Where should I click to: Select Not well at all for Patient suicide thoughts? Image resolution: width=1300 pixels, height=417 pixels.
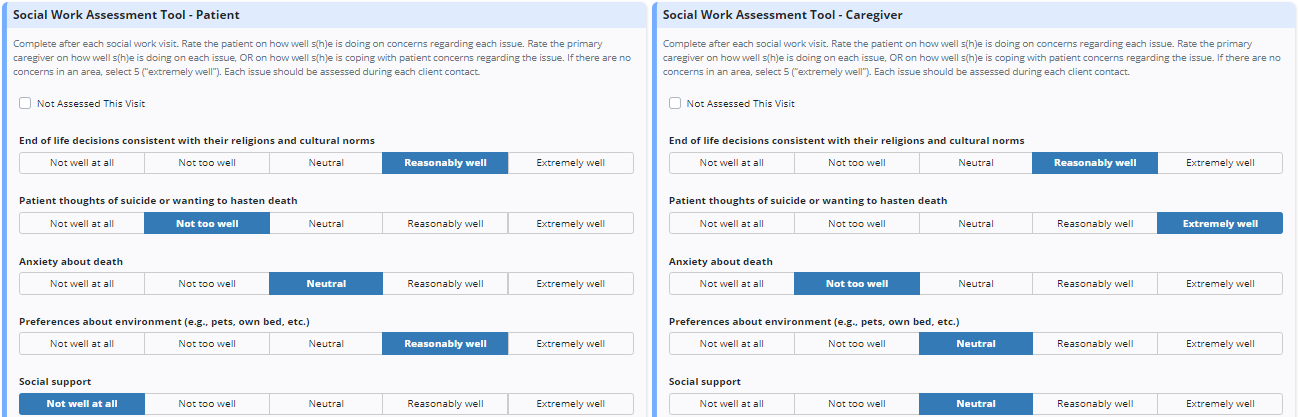[82, 223]
